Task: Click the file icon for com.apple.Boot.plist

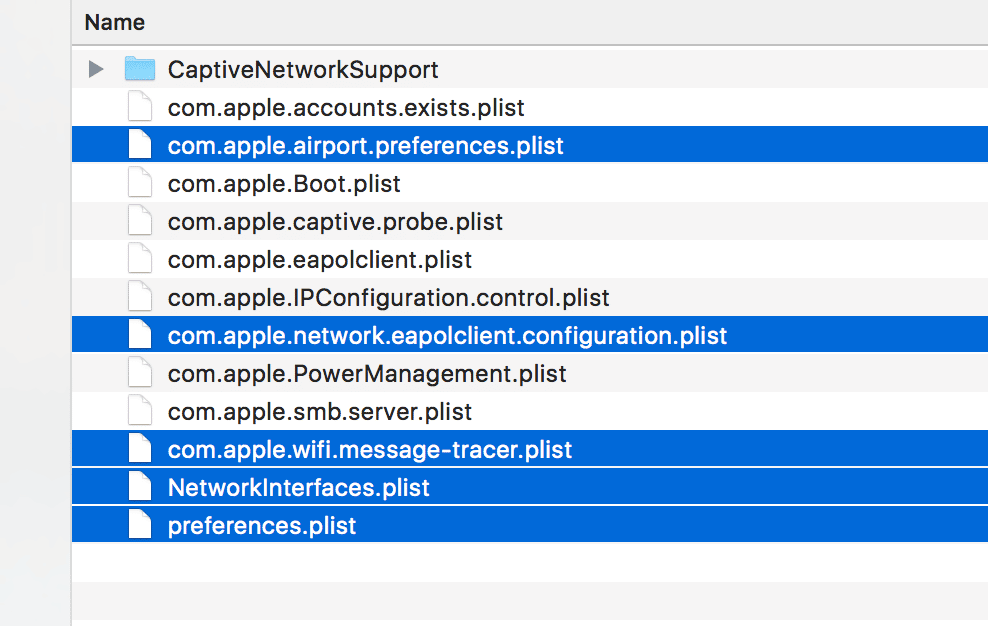Action: pyautogui.click(x=140, y=182)
